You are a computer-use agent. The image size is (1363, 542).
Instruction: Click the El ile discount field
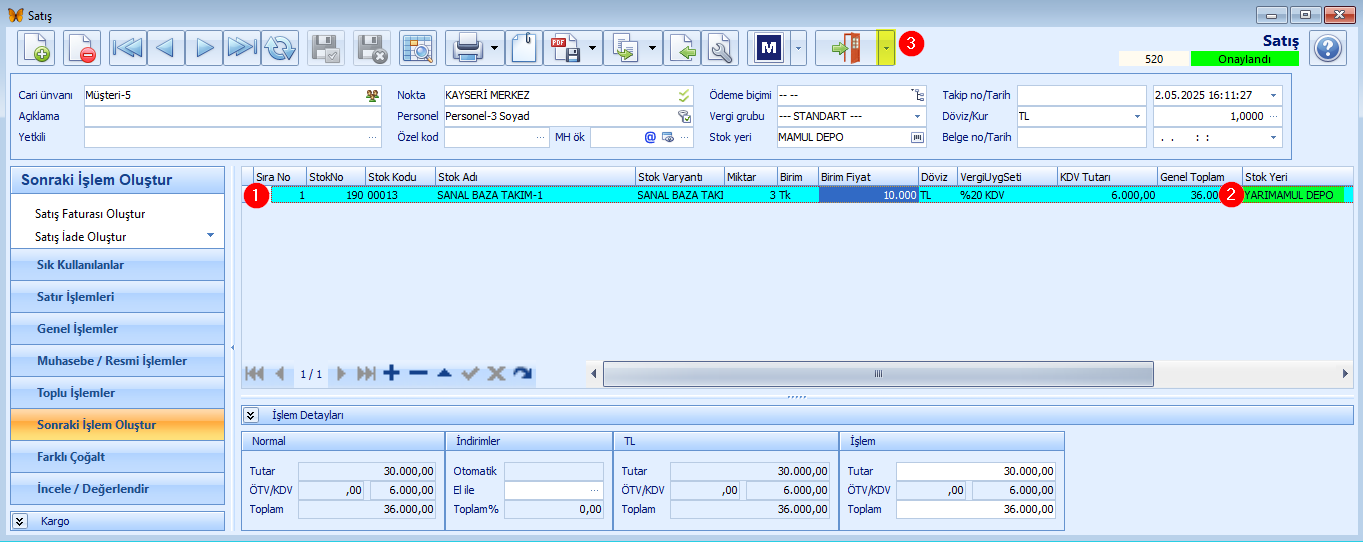554,490
